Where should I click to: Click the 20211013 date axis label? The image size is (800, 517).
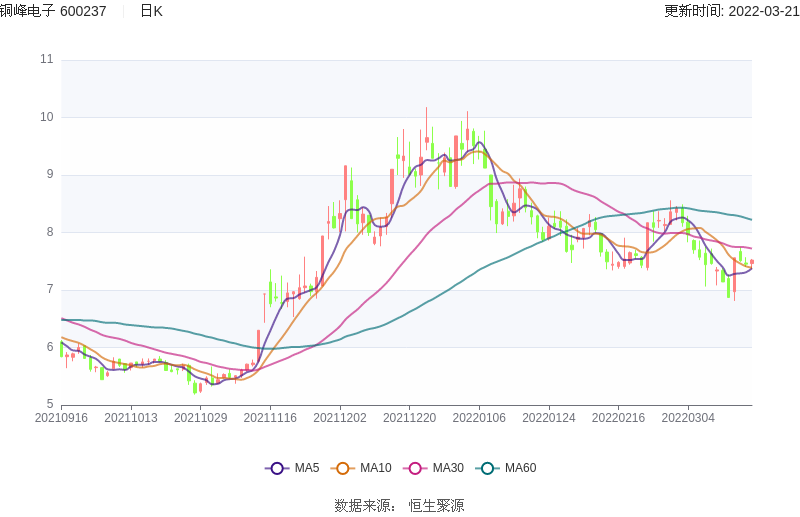131,418
